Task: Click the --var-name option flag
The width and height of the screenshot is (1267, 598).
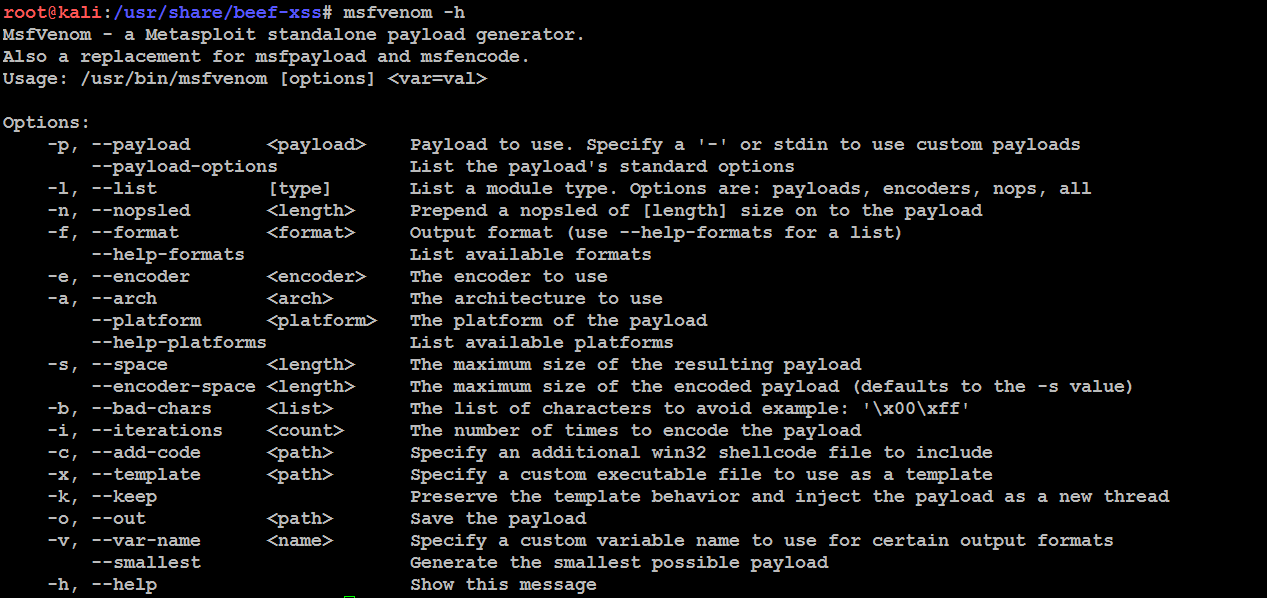Action: point(146,541)
